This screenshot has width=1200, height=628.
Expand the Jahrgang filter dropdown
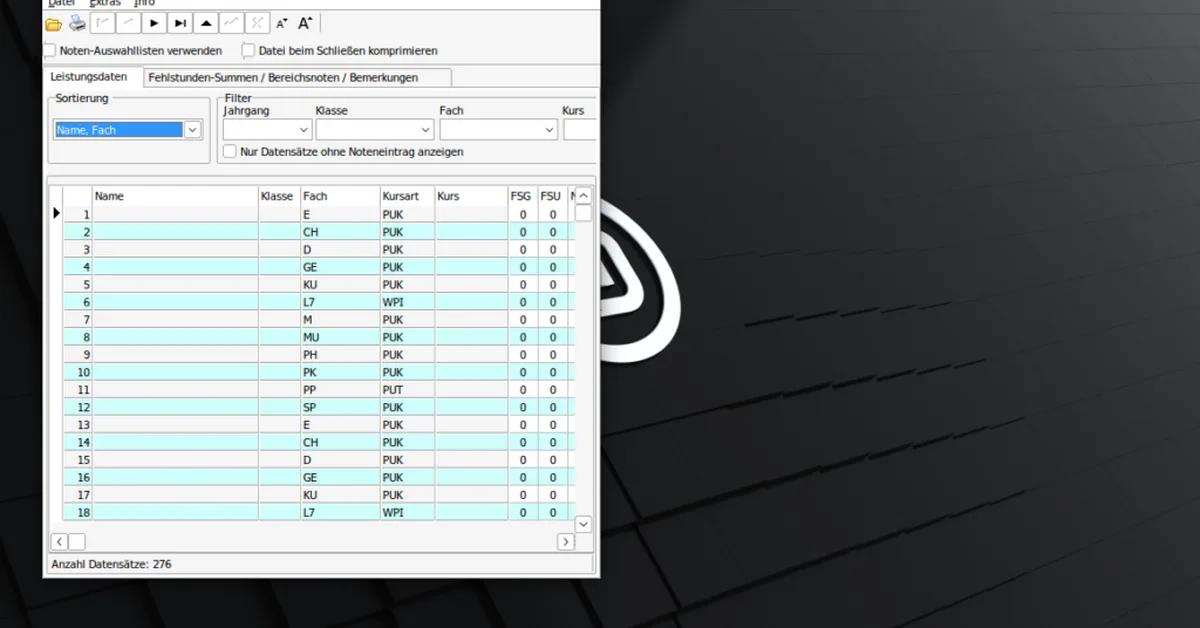tap(304, 130)
